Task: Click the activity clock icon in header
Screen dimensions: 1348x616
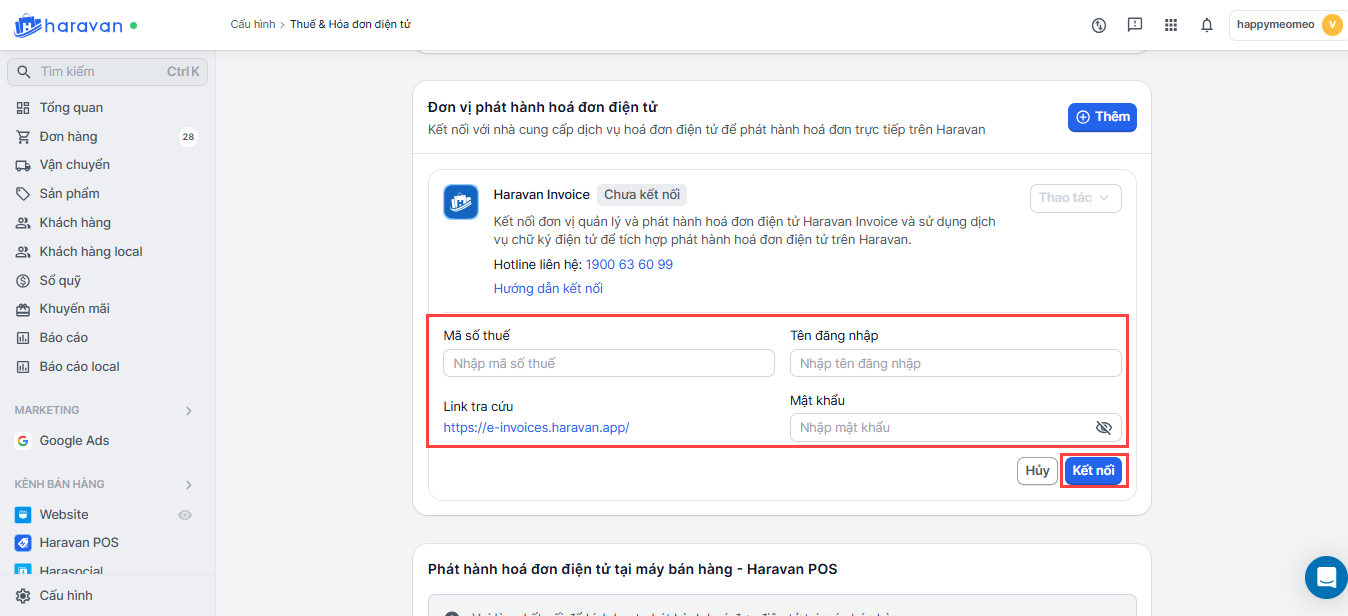Action: (x=1099, y=25)
